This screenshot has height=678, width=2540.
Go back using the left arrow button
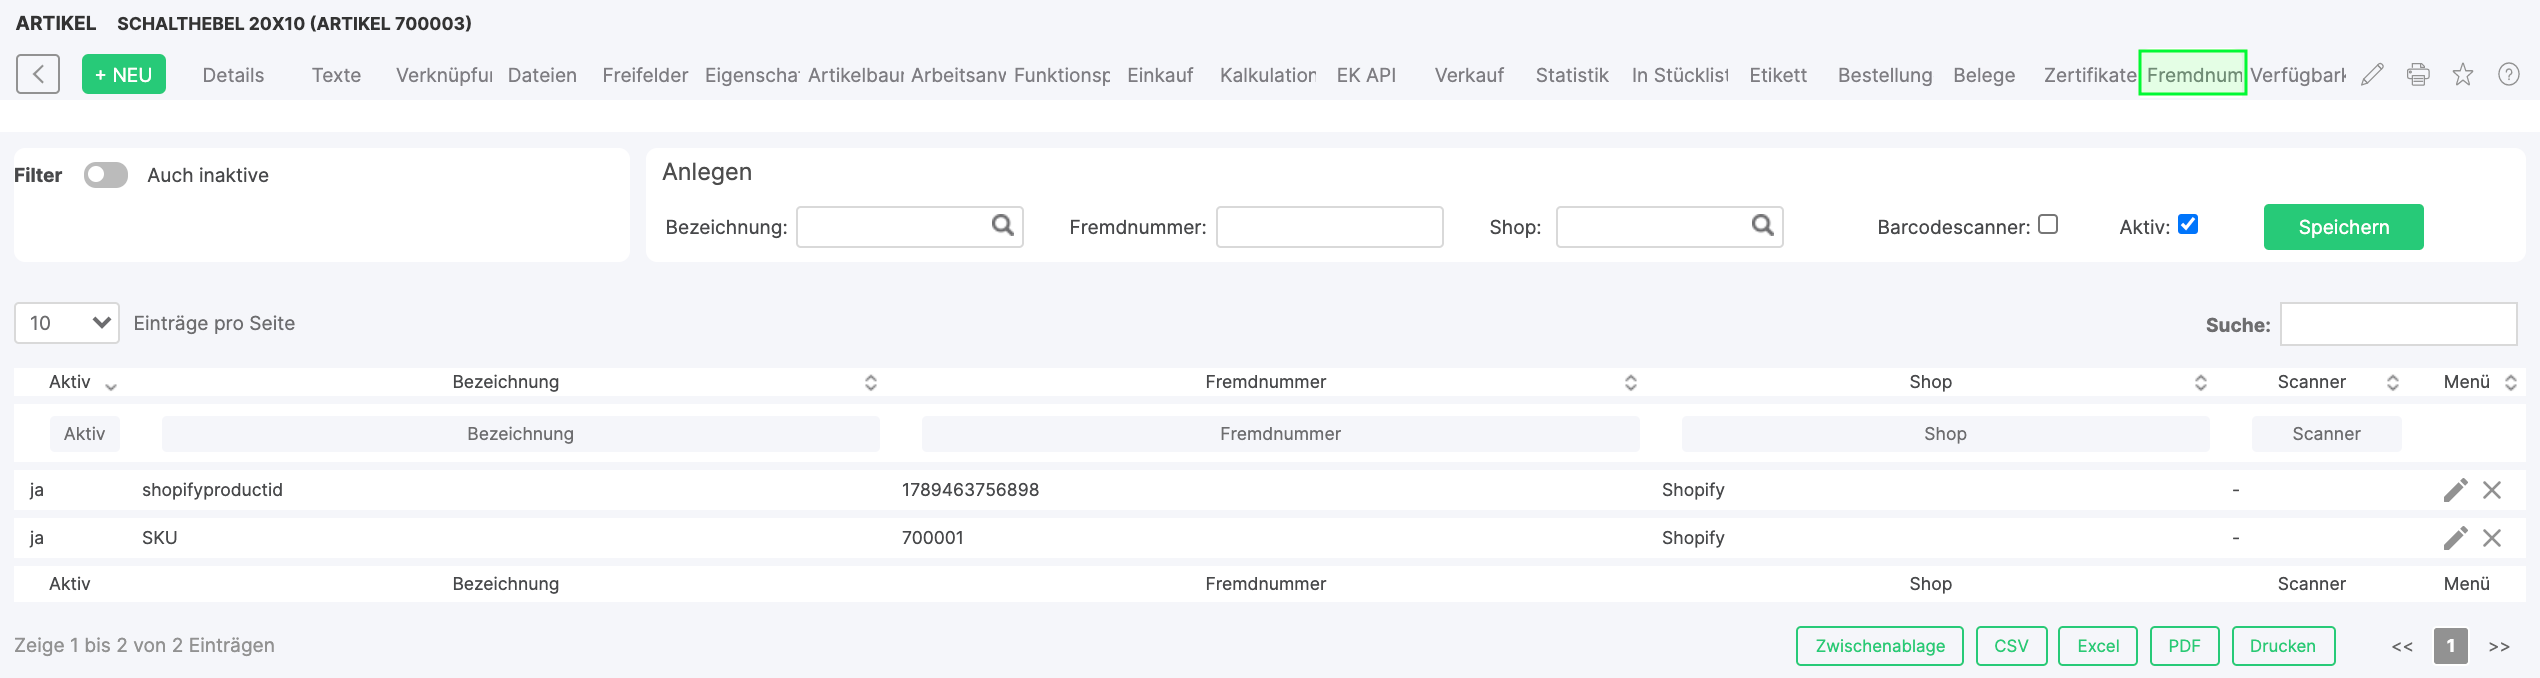[38, 74]
